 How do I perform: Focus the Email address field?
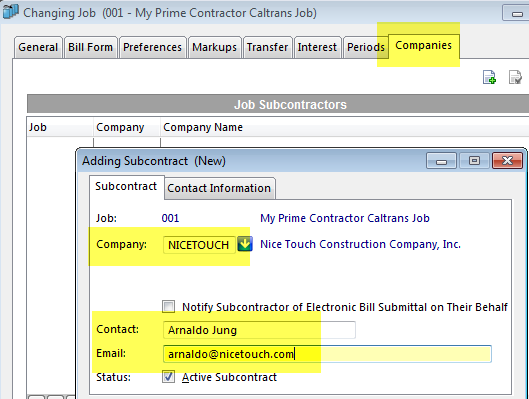(x=327, y=354)
